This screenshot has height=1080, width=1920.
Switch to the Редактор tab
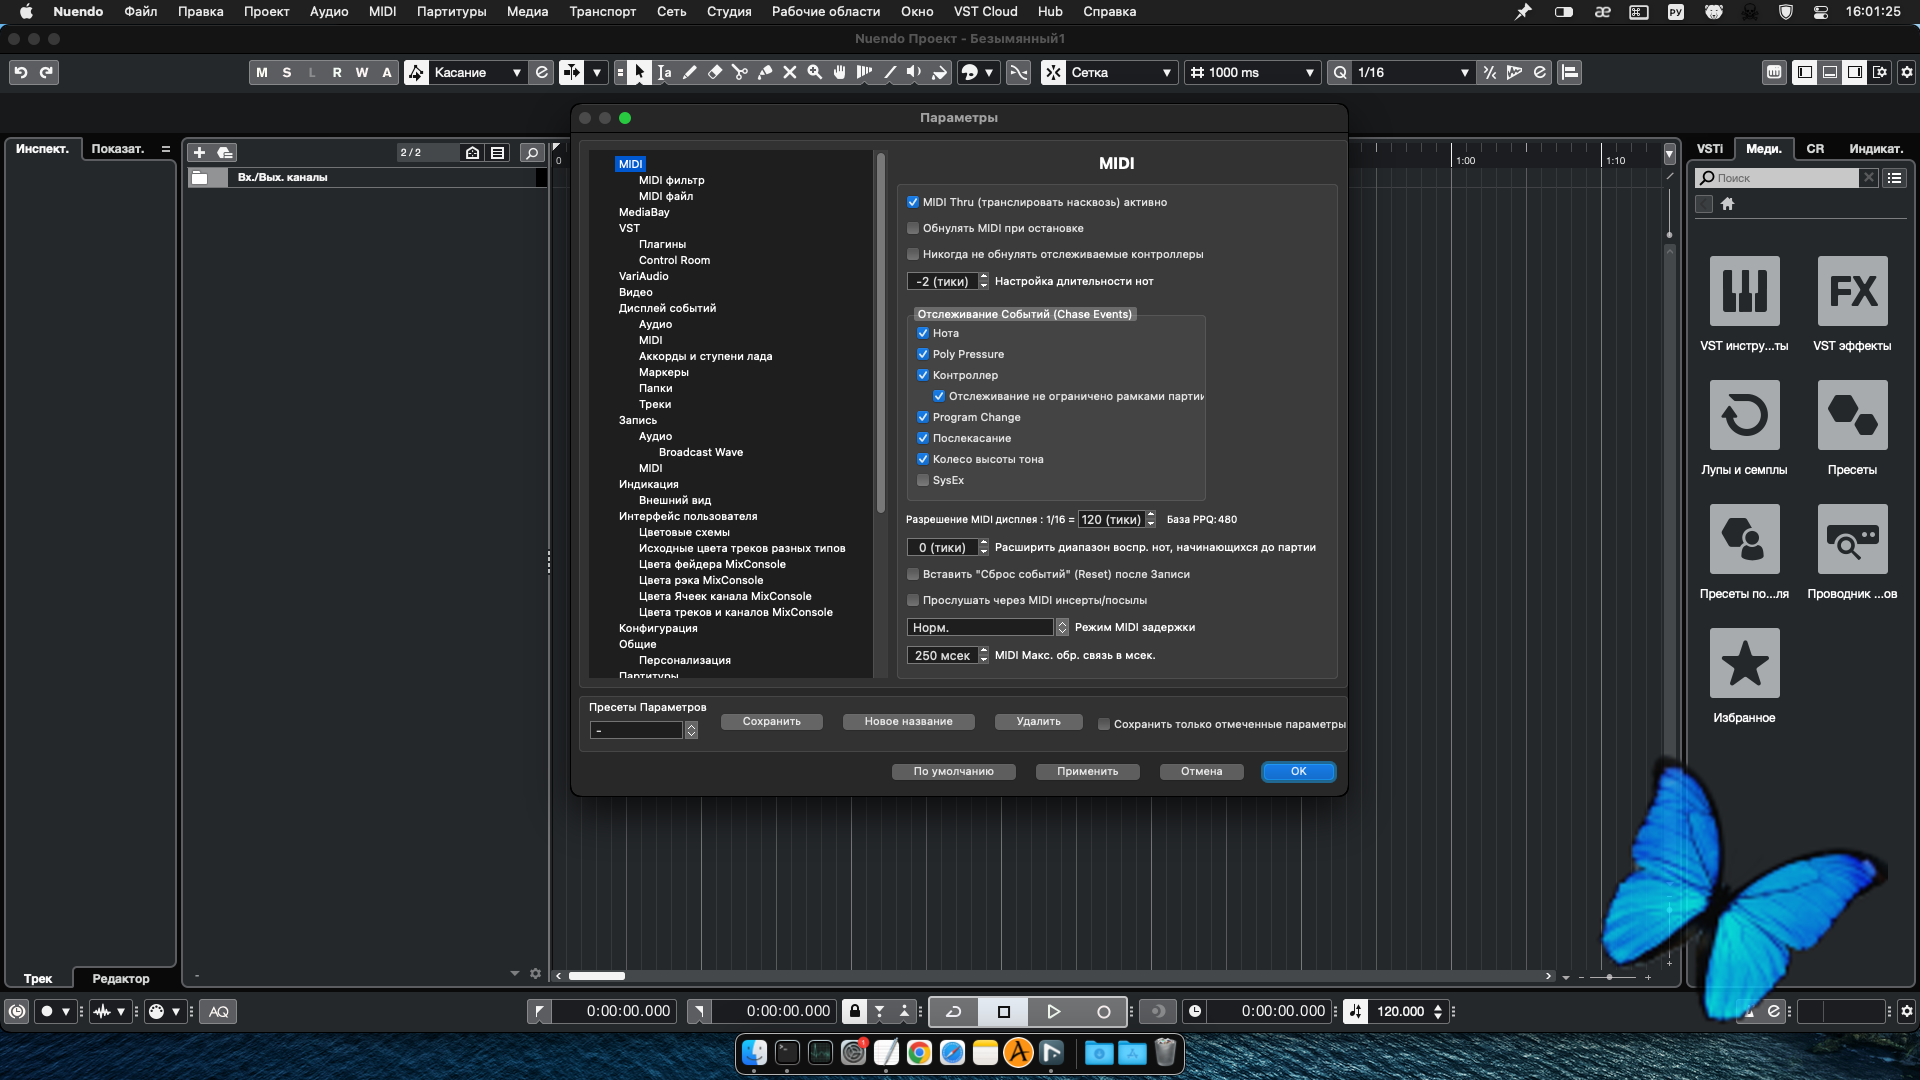click(x=121, y=978)
